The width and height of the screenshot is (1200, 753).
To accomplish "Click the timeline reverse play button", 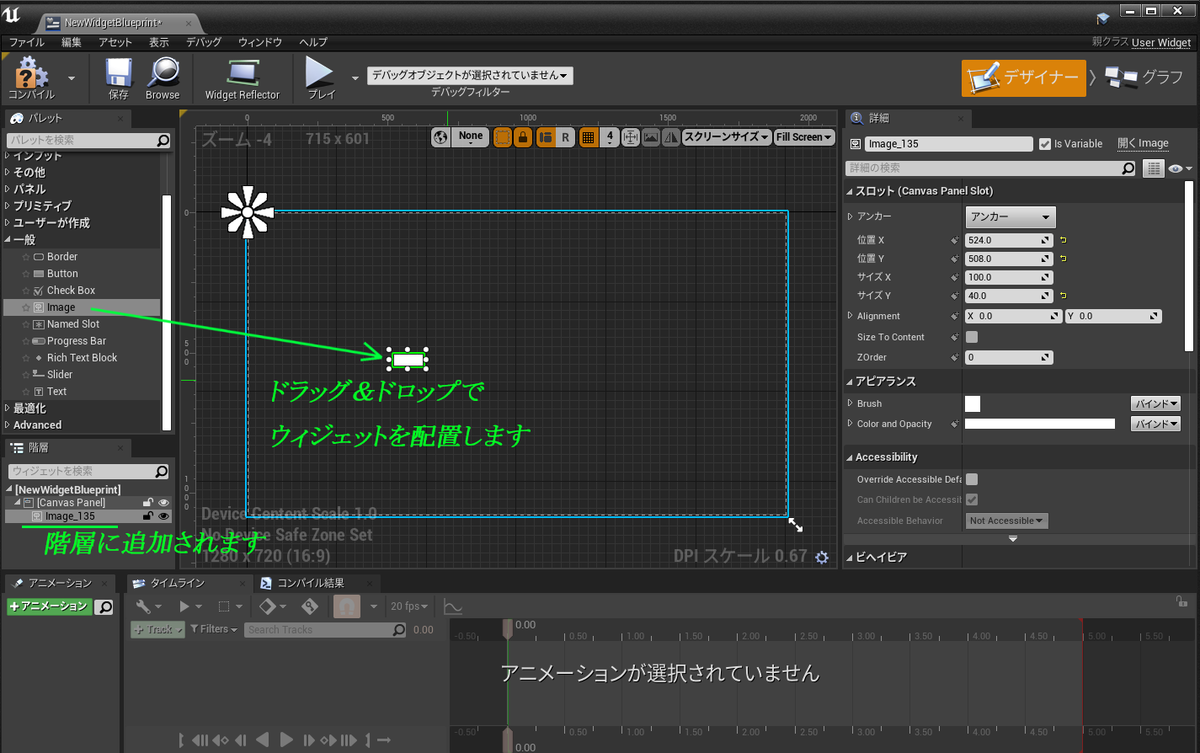I will (263, 740).
